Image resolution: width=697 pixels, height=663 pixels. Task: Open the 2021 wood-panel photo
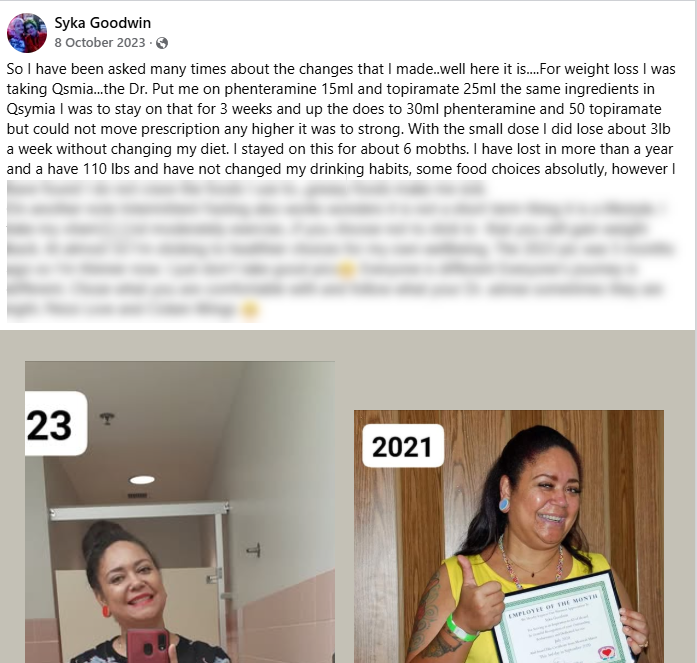point(509,536)
